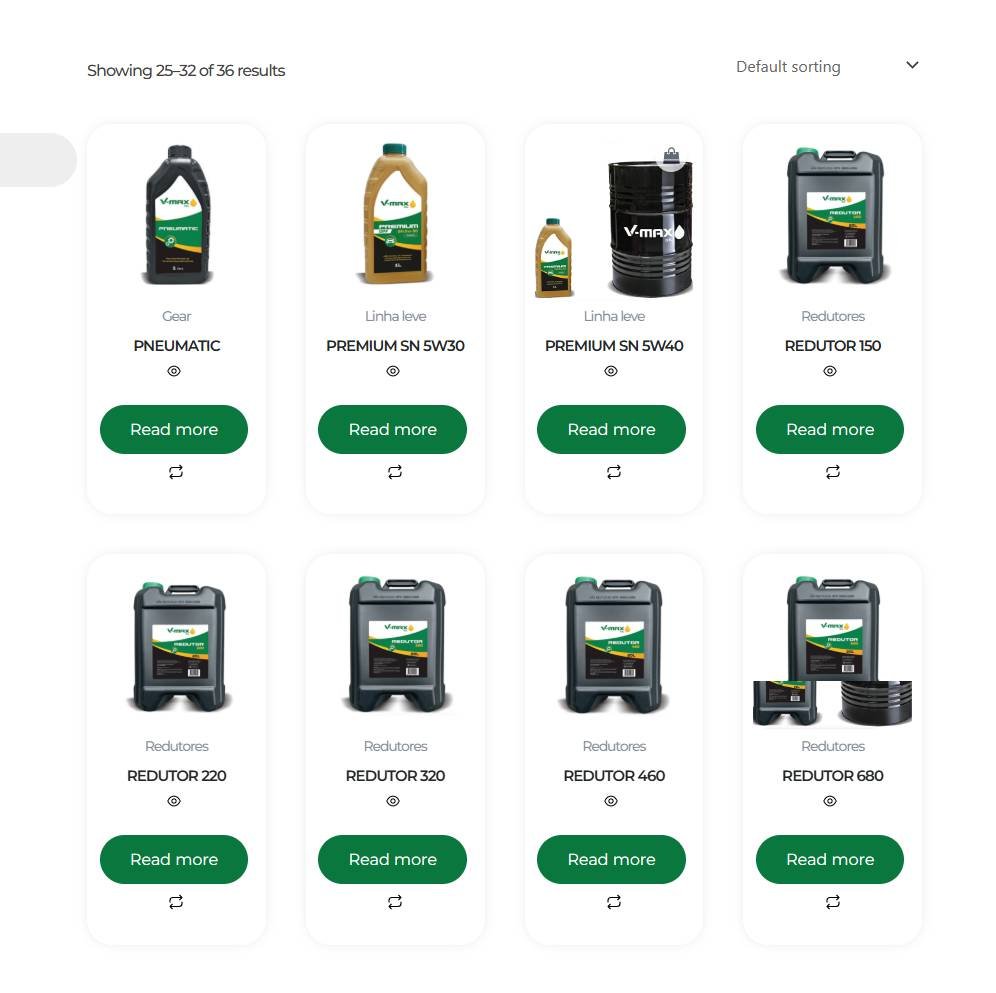Image resolution: width=996 pixels, height=993 pixels.
Task: Click compare icon under REDUTOR 680
Action: [x=833, y=902]
